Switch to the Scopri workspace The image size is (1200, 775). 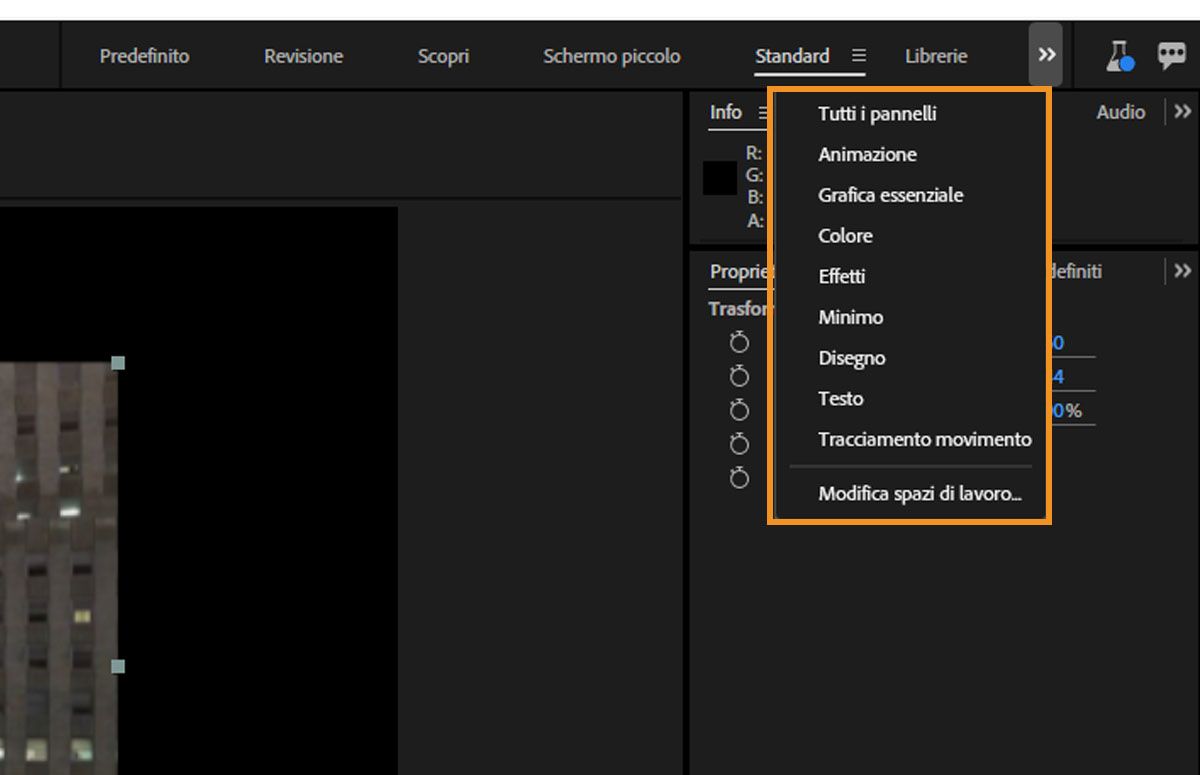pos(443,56)
